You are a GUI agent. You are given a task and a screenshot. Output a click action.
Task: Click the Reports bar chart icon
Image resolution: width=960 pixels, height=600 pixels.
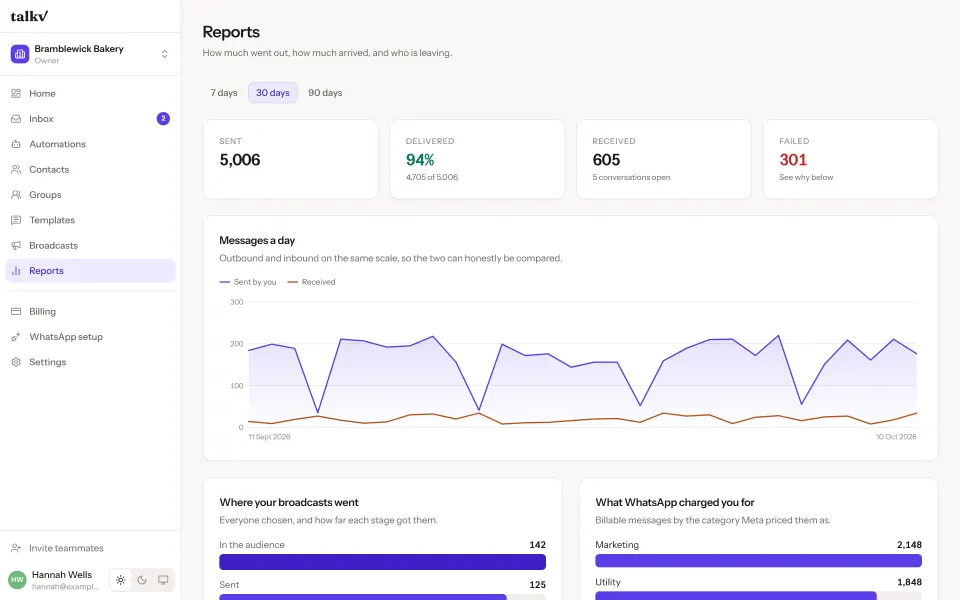(16, 271)
